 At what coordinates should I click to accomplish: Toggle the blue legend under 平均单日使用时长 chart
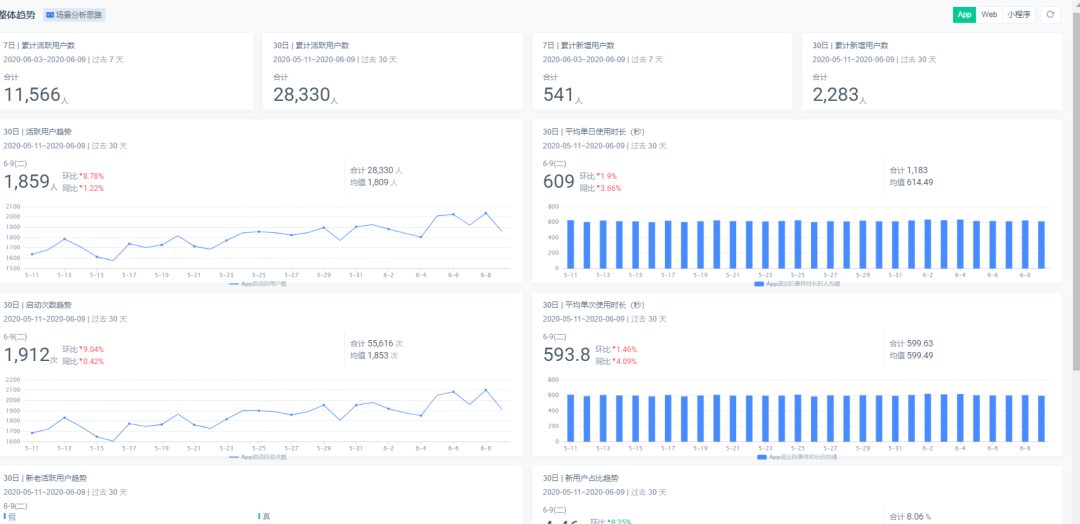coord(798,284)
